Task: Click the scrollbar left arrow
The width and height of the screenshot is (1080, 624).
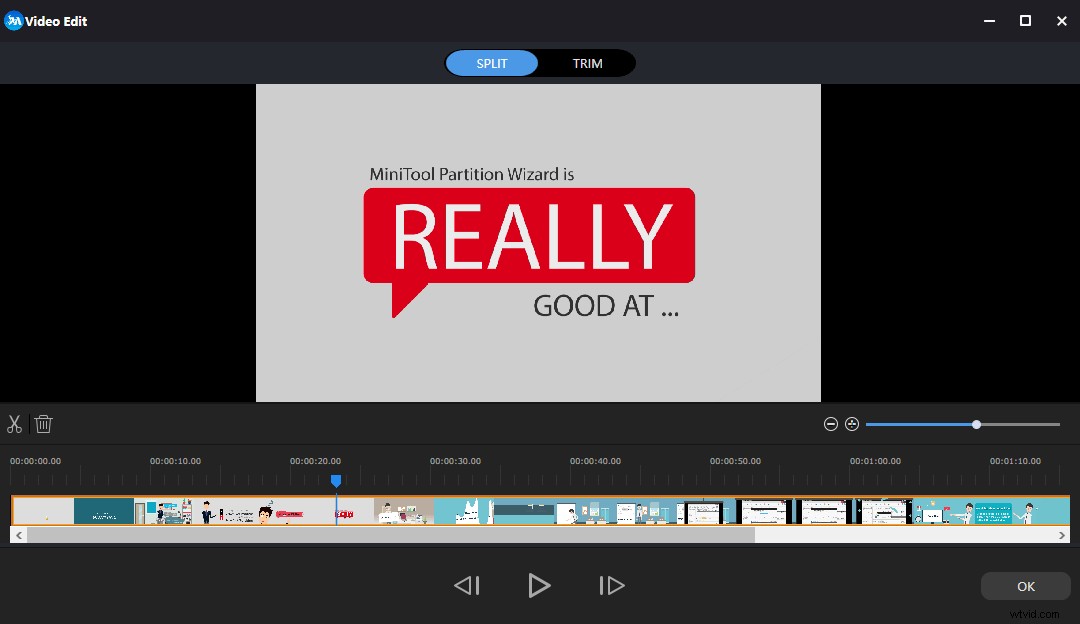Action: (18, 534)
